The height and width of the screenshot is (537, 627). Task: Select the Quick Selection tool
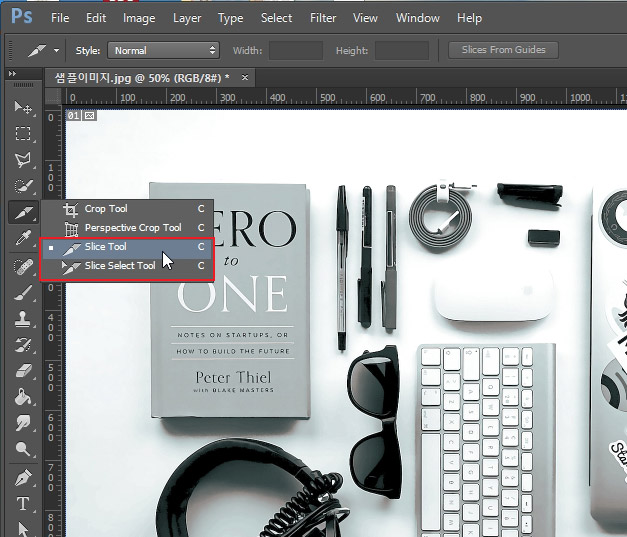23,186
